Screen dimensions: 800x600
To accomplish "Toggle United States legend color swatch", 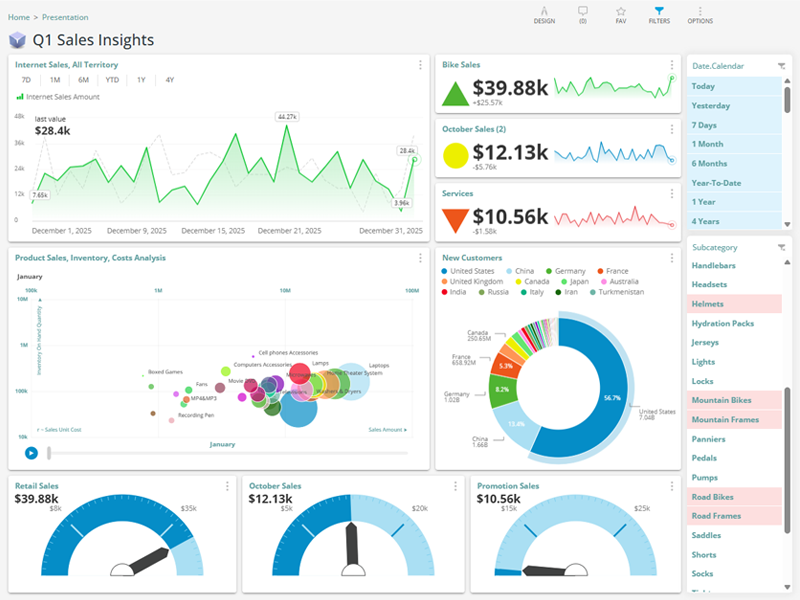I will [444, 271].
